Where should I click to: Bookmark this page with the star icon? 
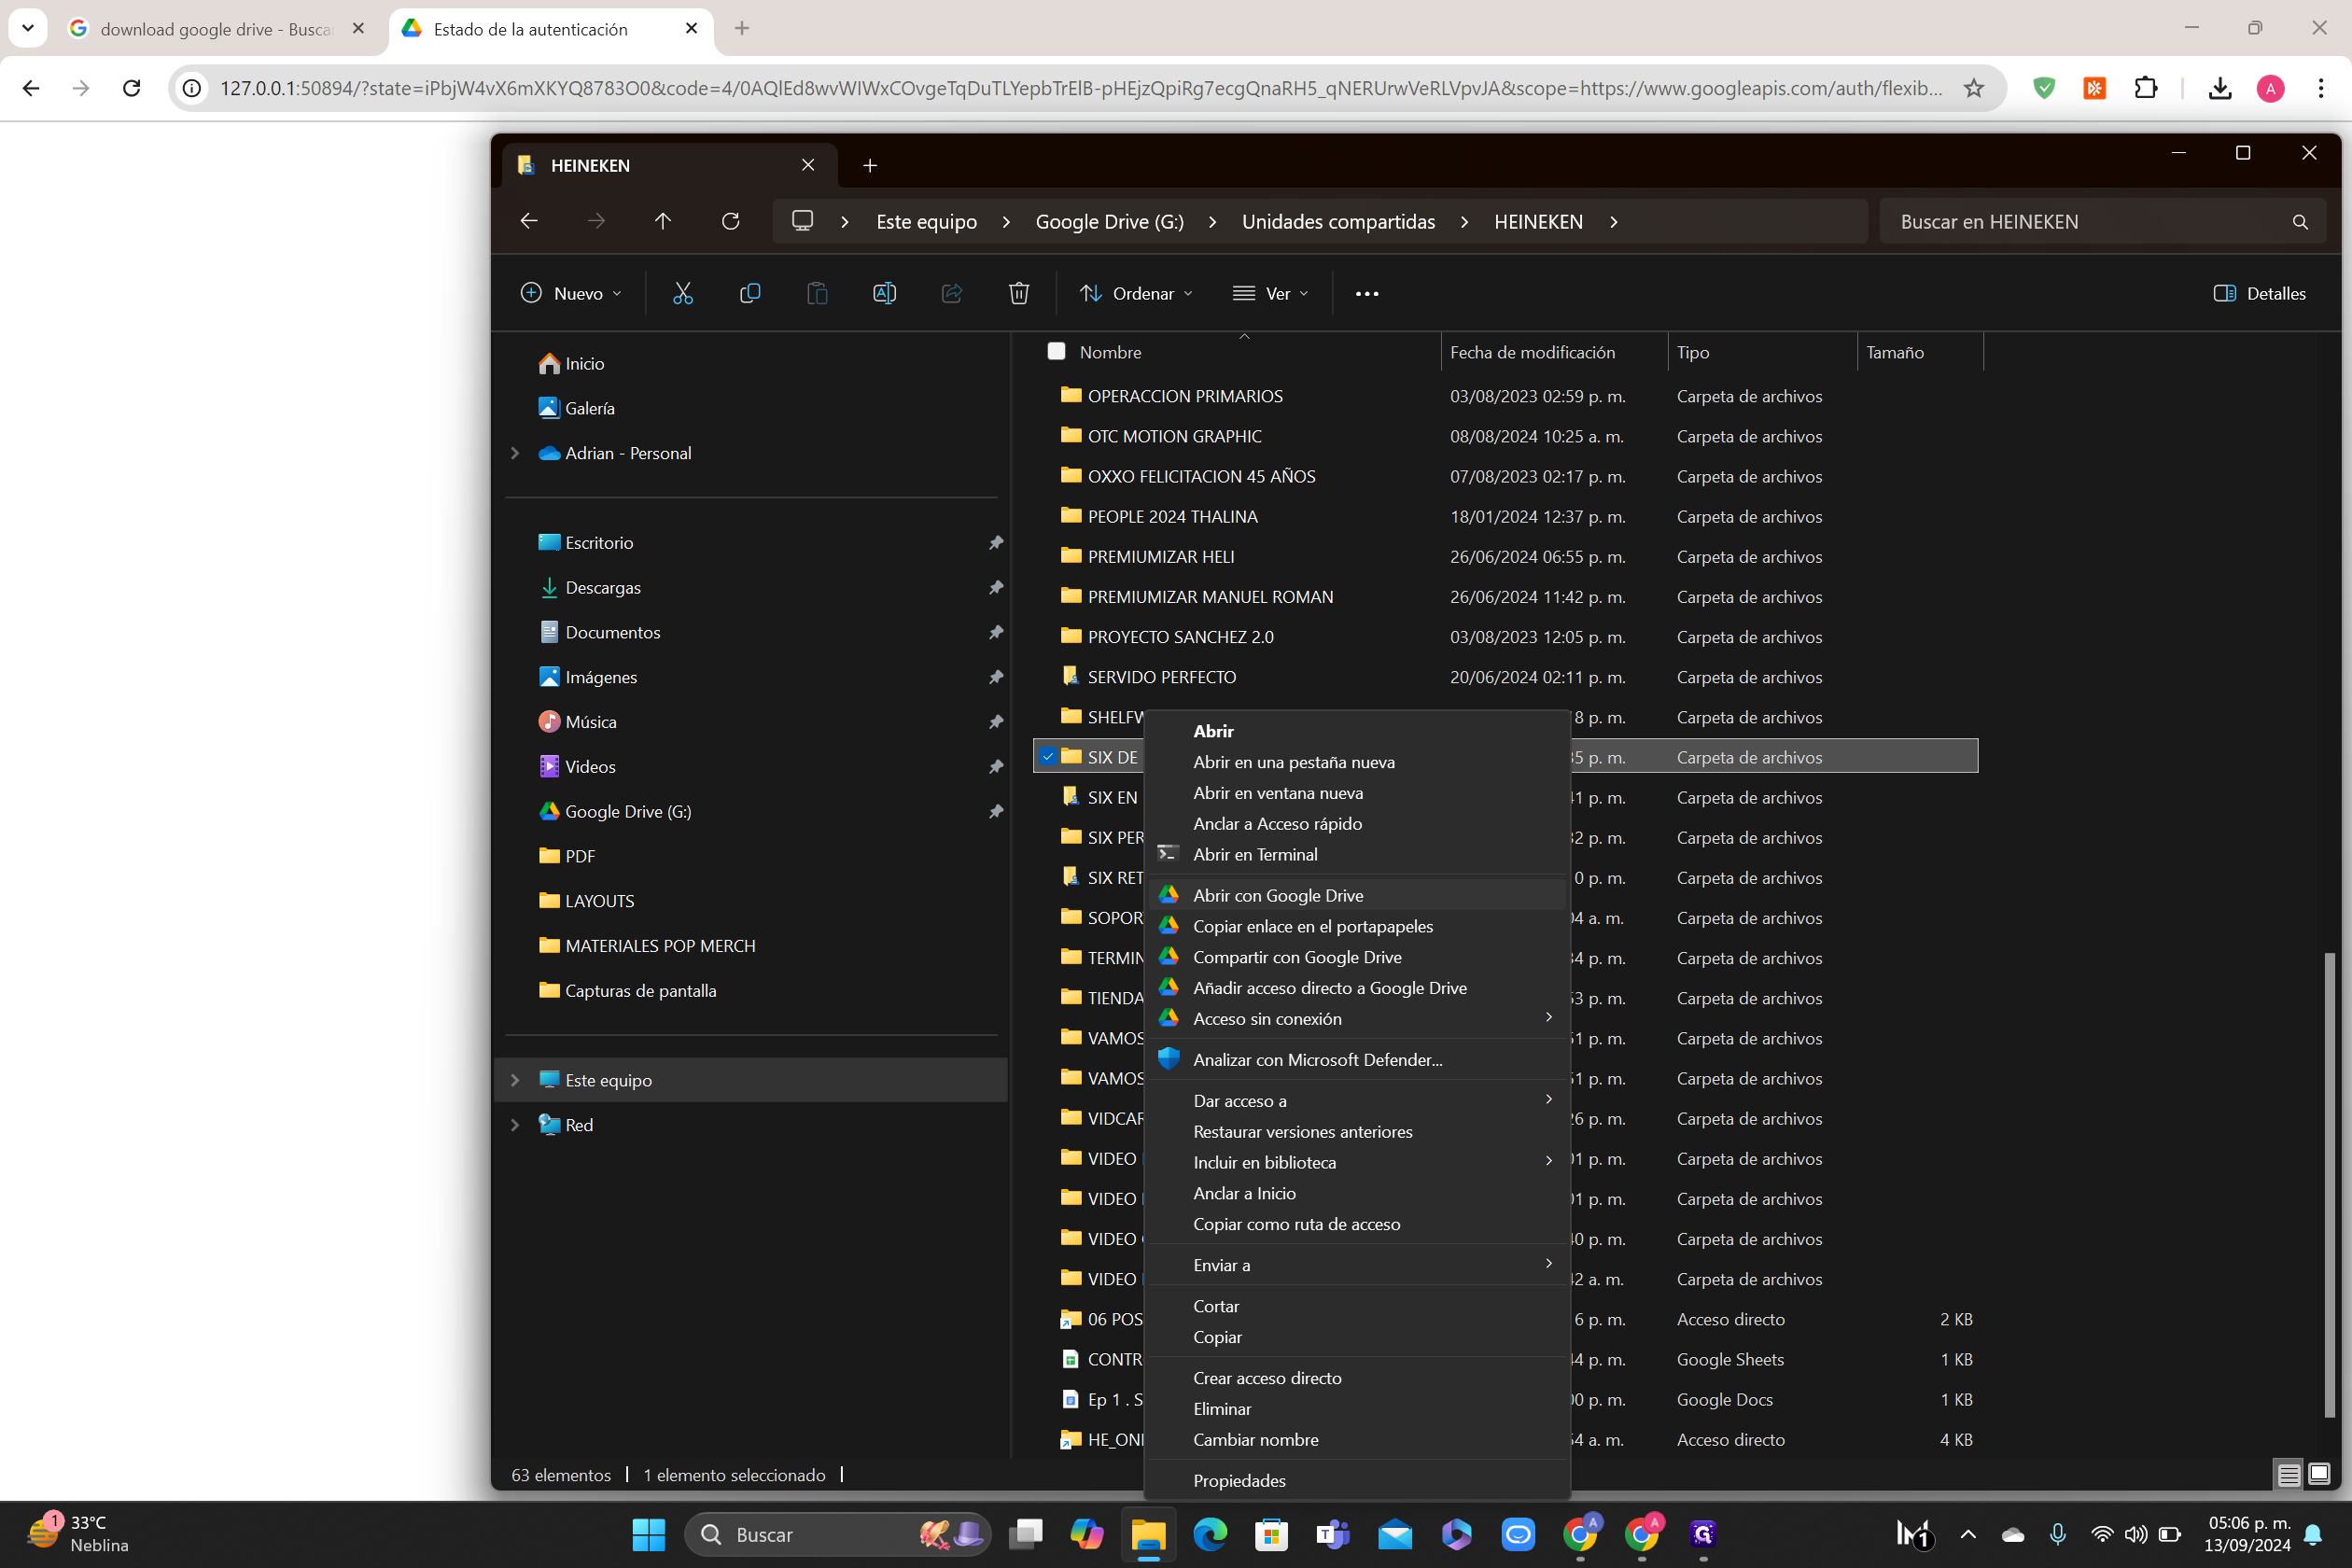coord(1973,88)
